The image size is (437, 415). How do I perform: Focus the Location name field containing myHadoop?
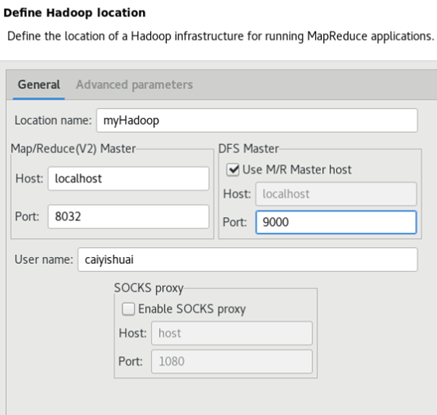pyautogui.click(x=257, y=120)
